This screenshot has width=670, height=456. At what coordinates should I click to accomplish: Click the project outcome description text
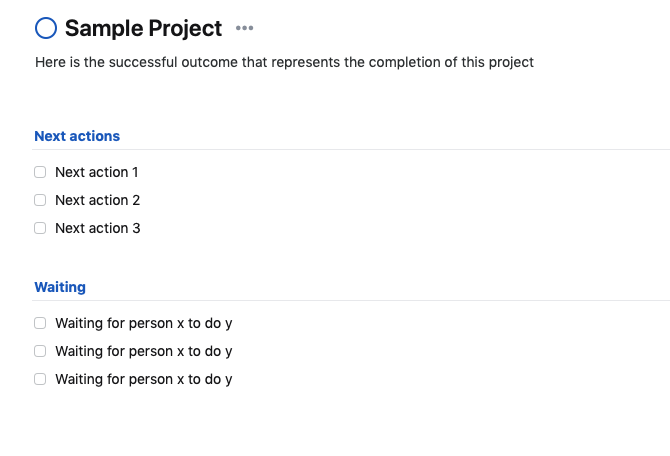point(284,62)
